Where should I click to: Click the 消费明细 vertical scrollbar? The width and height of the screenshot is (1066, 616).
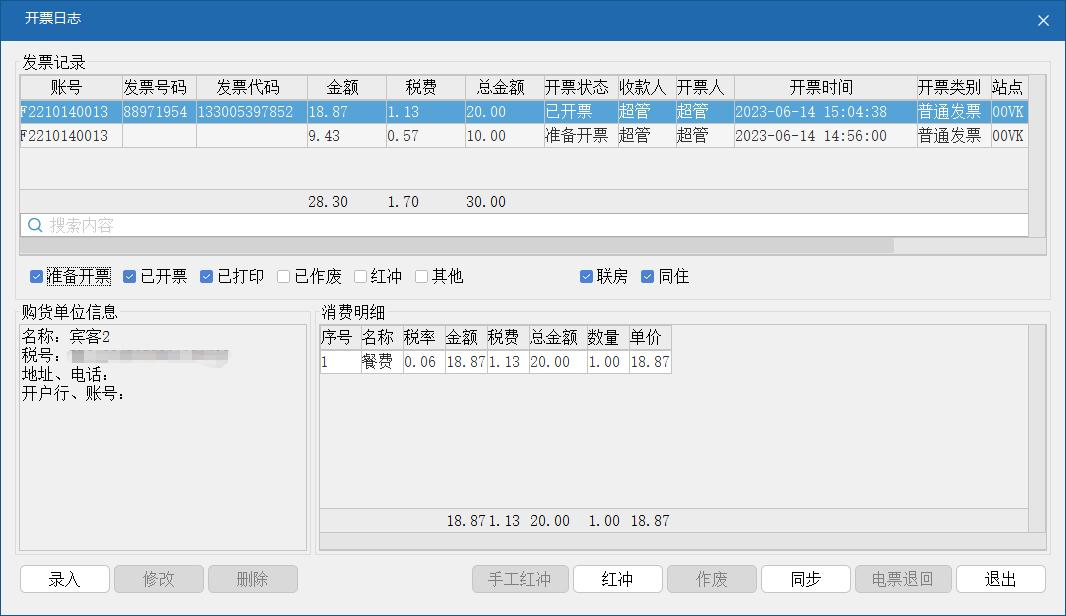pos(1037,428)
